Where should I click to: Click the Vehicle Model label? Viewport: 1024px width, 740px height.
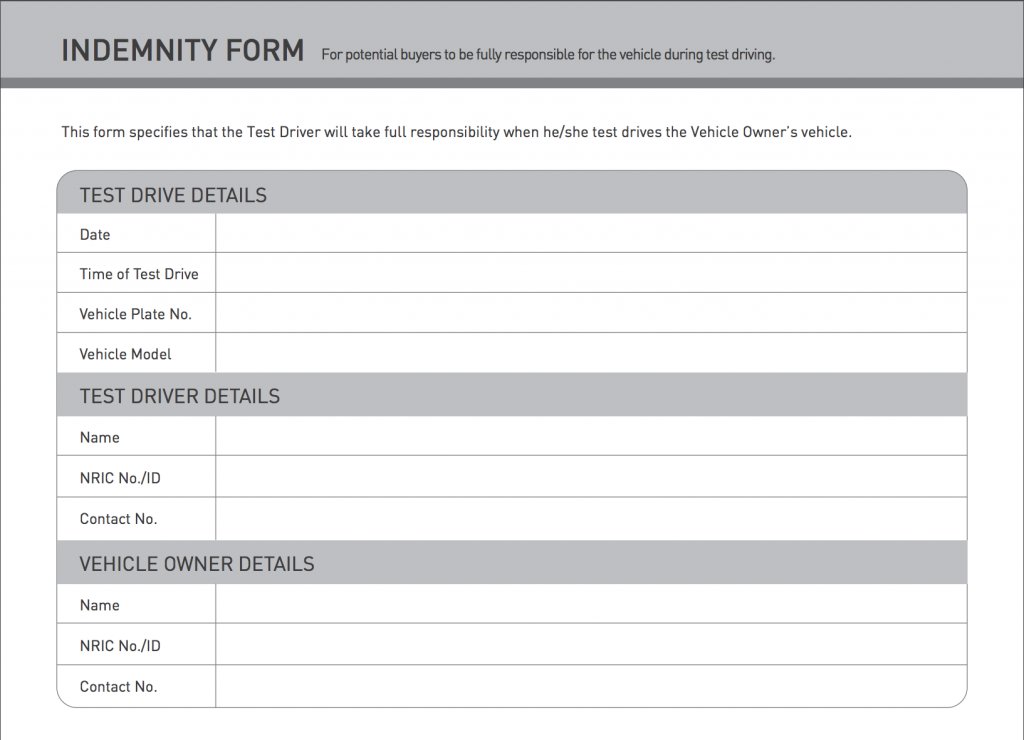pos(125,354)
